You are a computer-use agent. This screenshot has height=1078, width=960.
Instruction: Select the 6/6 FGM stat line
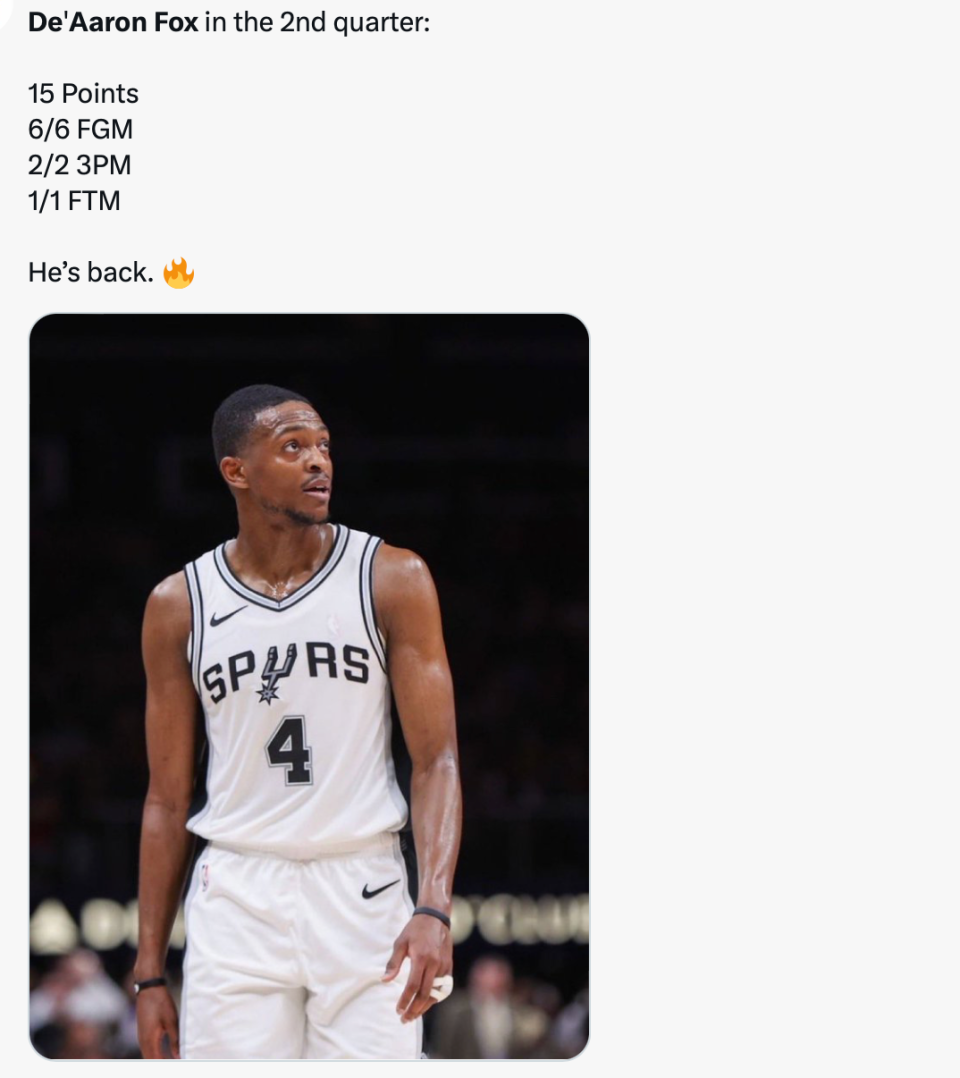pyautogui.click(x=80, y=129)
